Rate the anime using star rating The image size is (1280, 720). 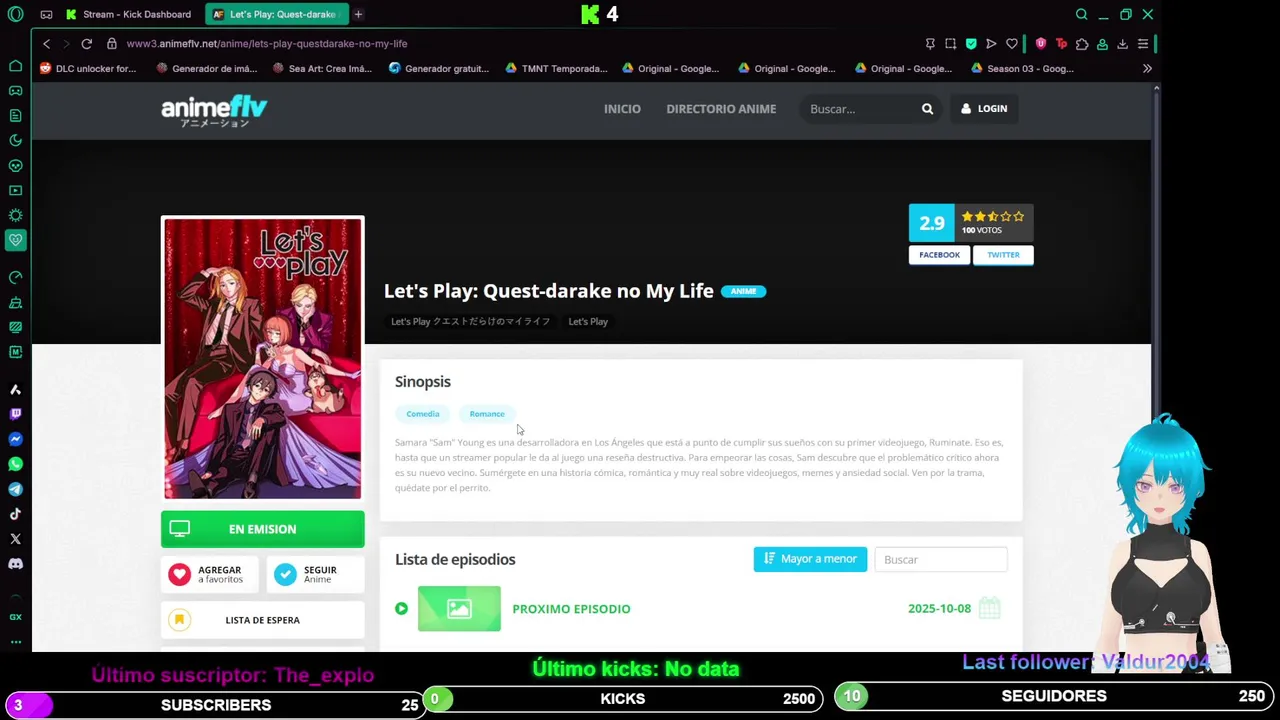pyautogui.click(x=992, y=217)
